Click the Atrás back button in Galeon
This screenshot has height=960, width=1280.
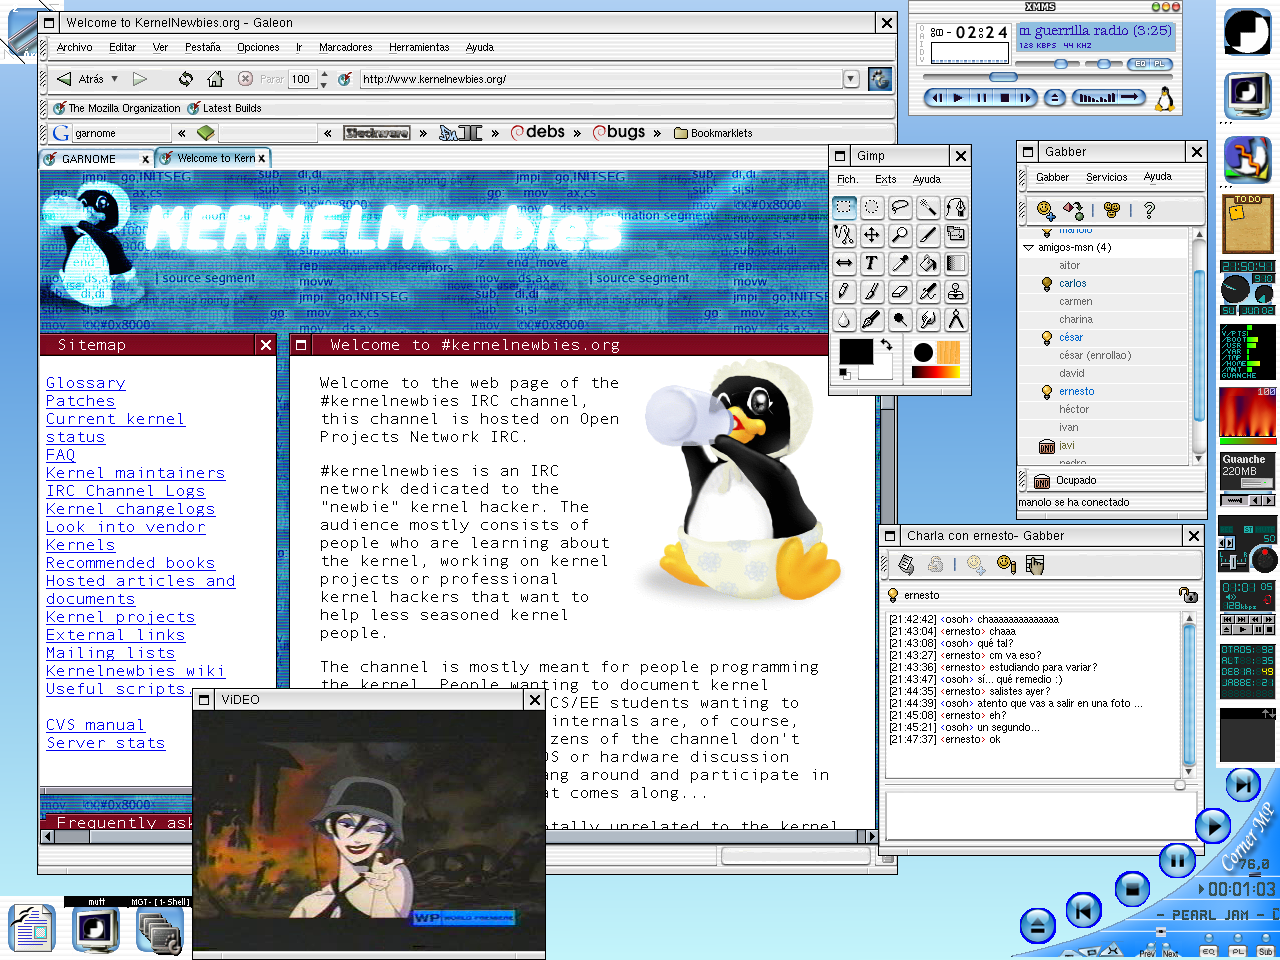[x=80, y=79]
